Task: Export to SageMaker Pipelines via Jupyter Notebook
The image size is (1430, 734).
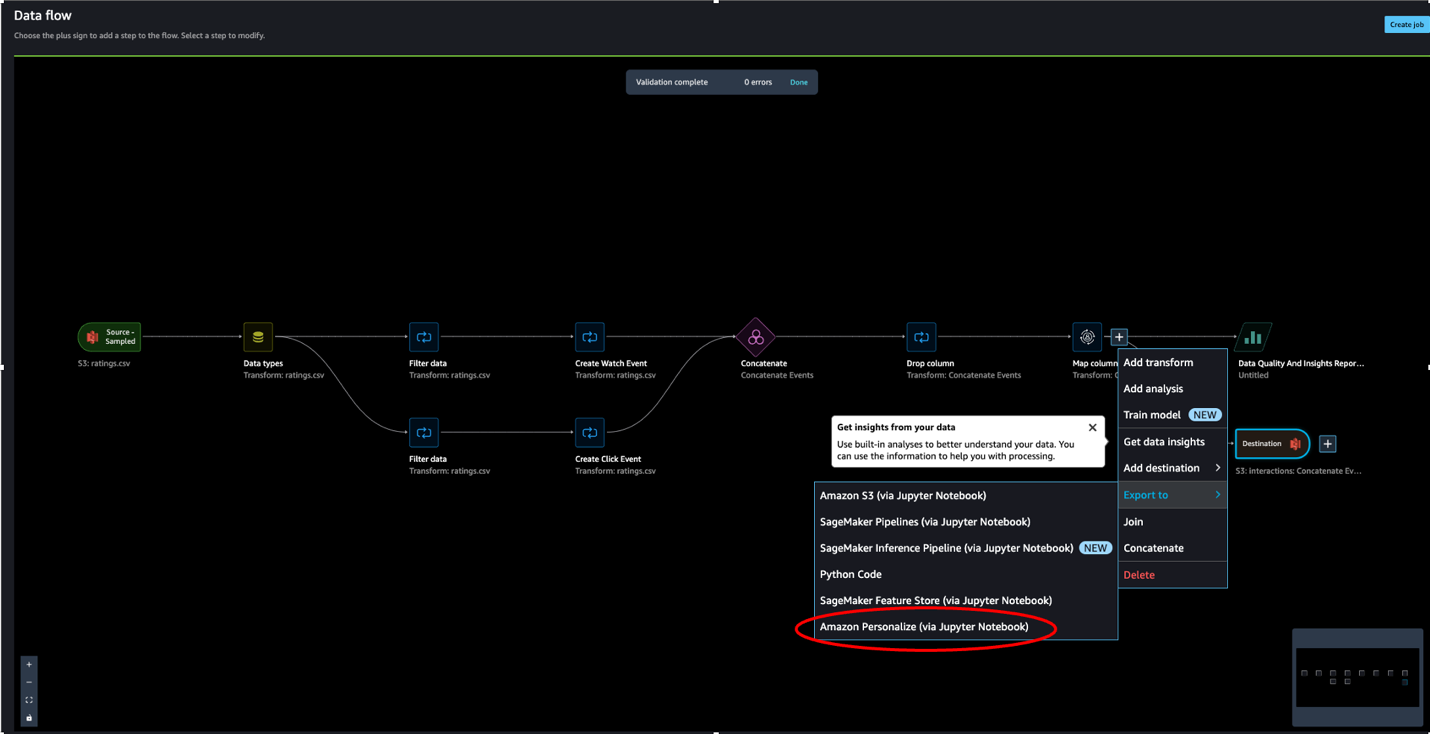Action: point(966,522)
